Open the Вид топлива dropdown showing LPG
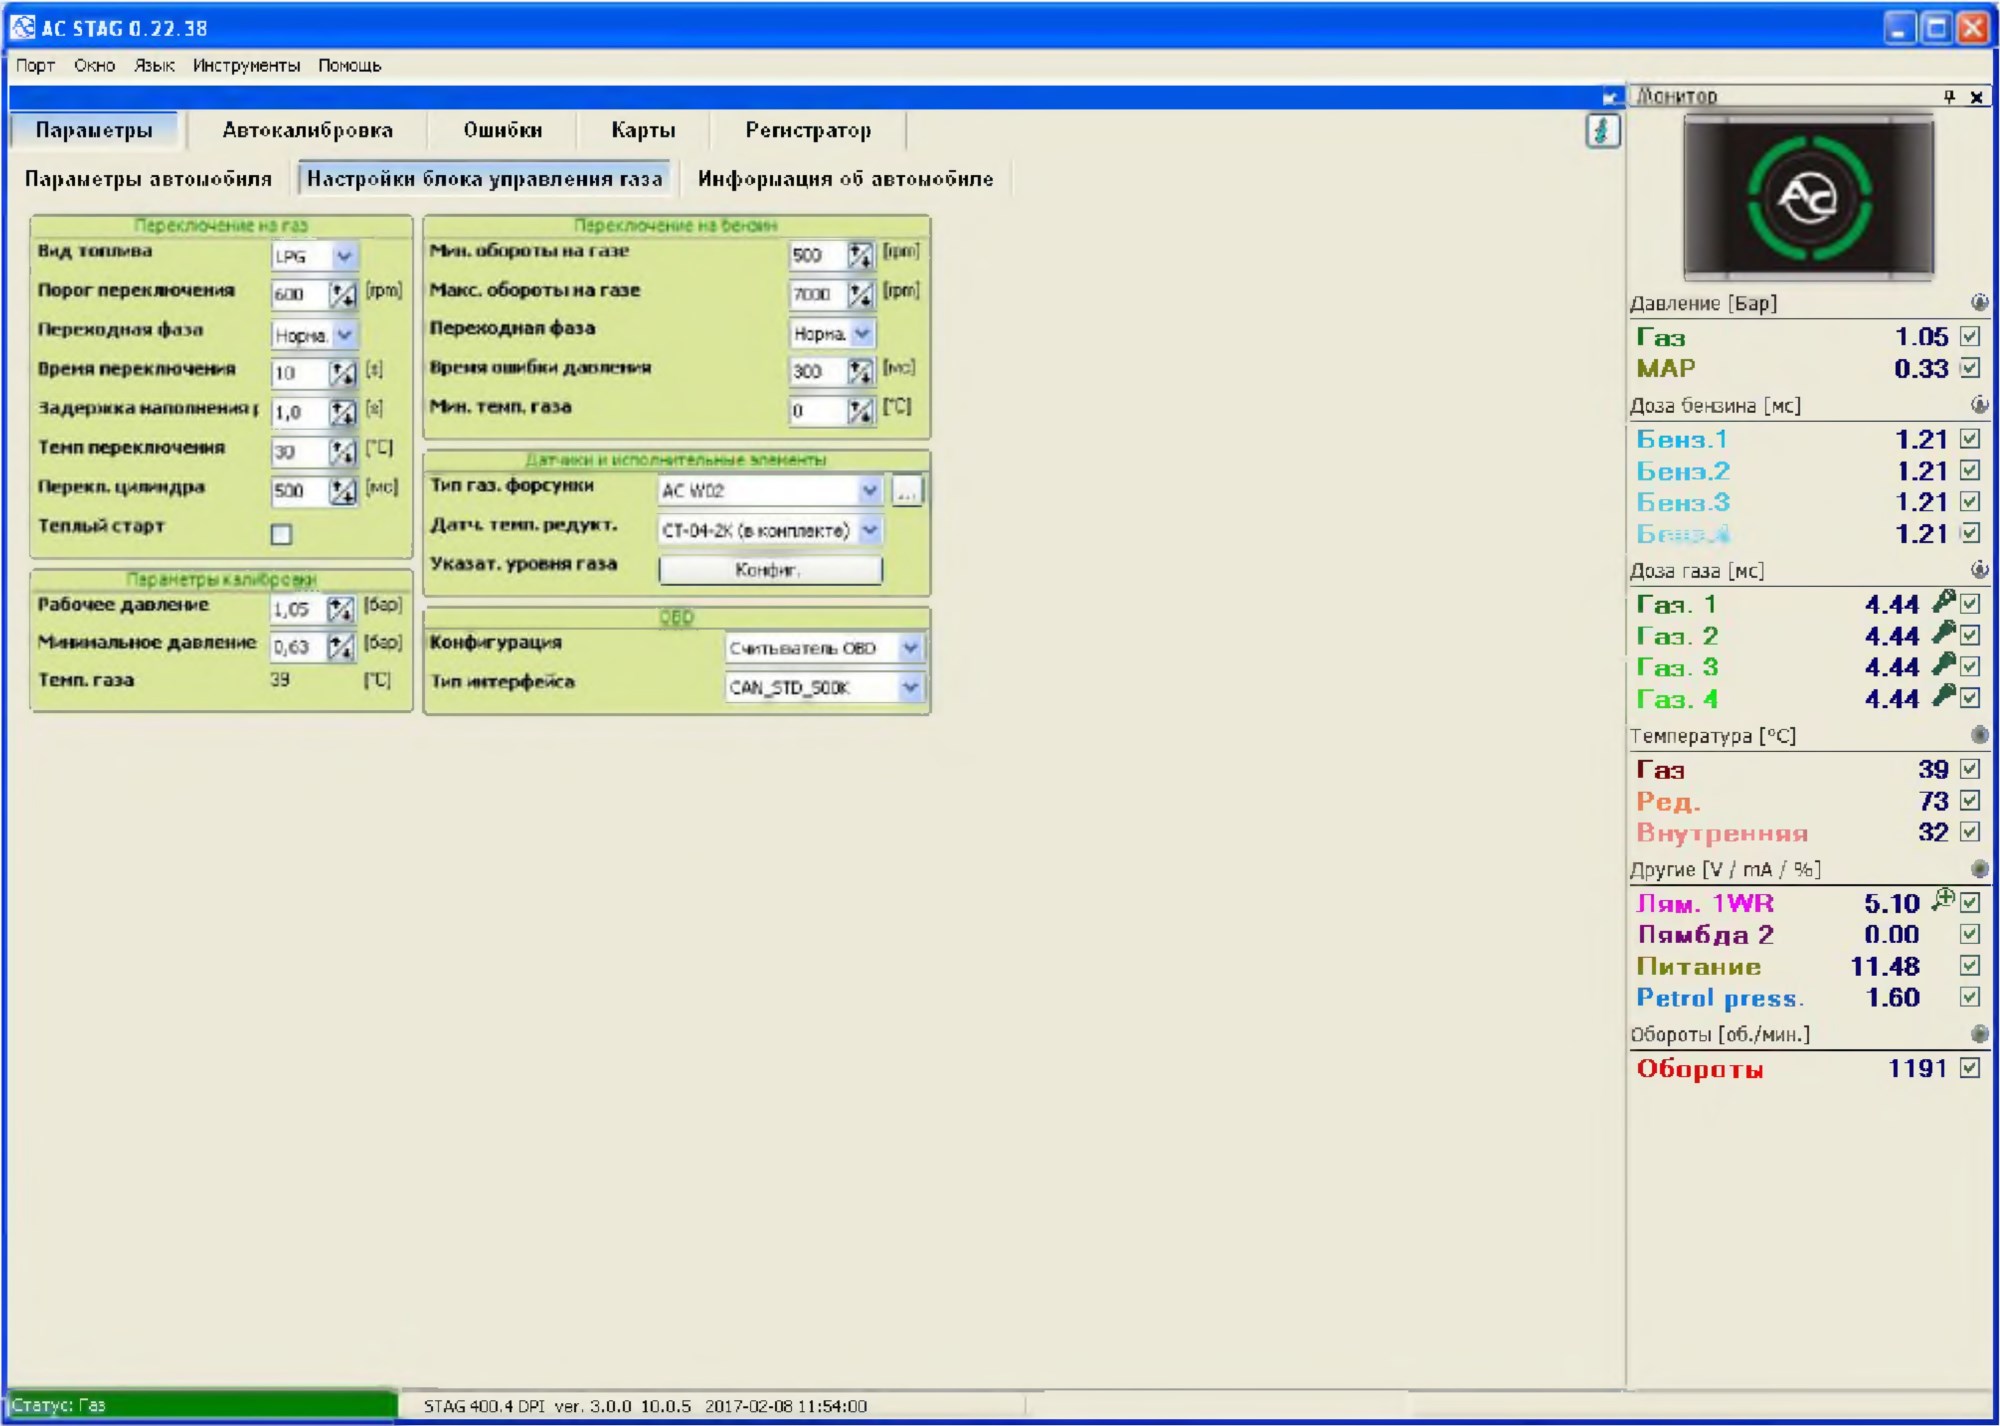This screenshot has width=2000, height=1426. [x=314, y=256]
